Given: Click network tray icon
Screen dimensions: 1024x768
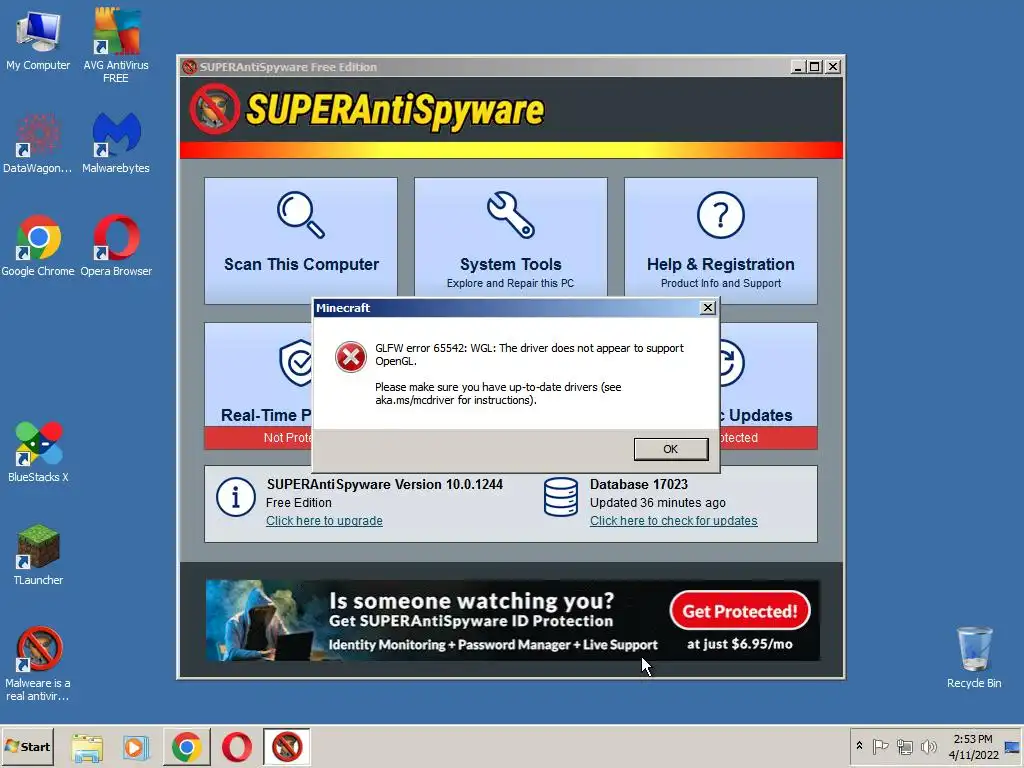Looking at the screenshot, I should (904, 746).
